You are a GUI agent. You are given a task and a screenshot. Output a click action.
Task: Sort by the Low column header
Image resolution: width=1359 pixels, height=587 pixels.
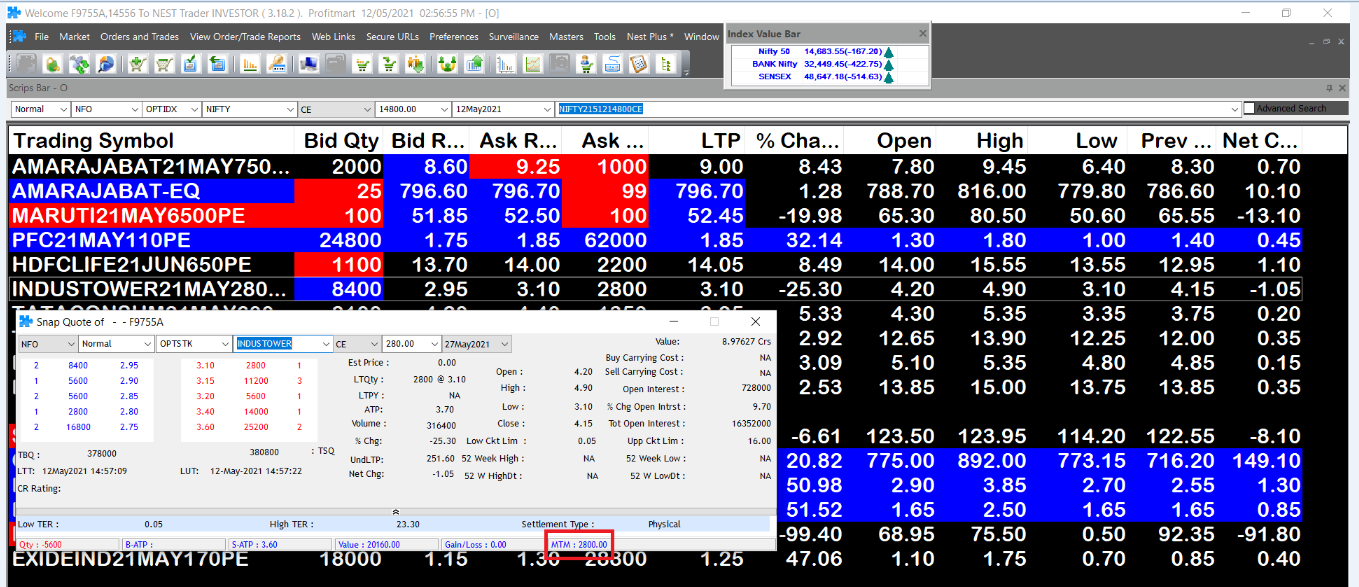click(x=1073, y=141)
